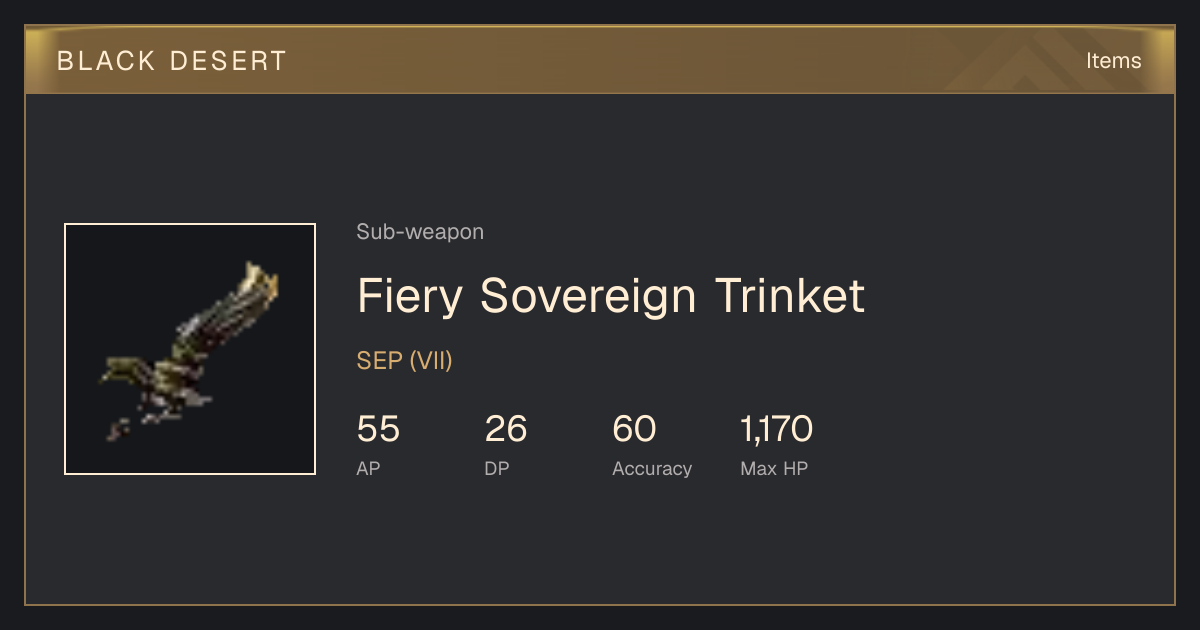Click the DP stat label
1200x630 pixels.
click(x=497, y=468)
